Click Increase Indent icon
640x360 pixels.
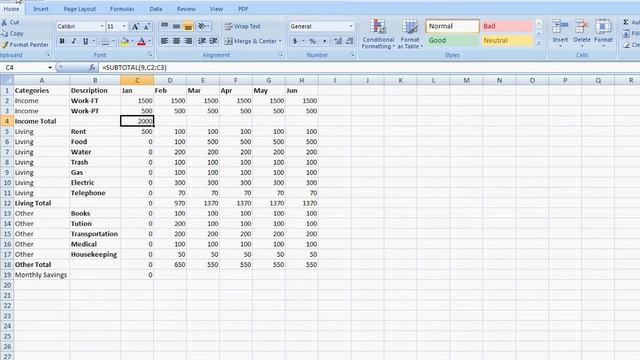(x=213, y=41)
